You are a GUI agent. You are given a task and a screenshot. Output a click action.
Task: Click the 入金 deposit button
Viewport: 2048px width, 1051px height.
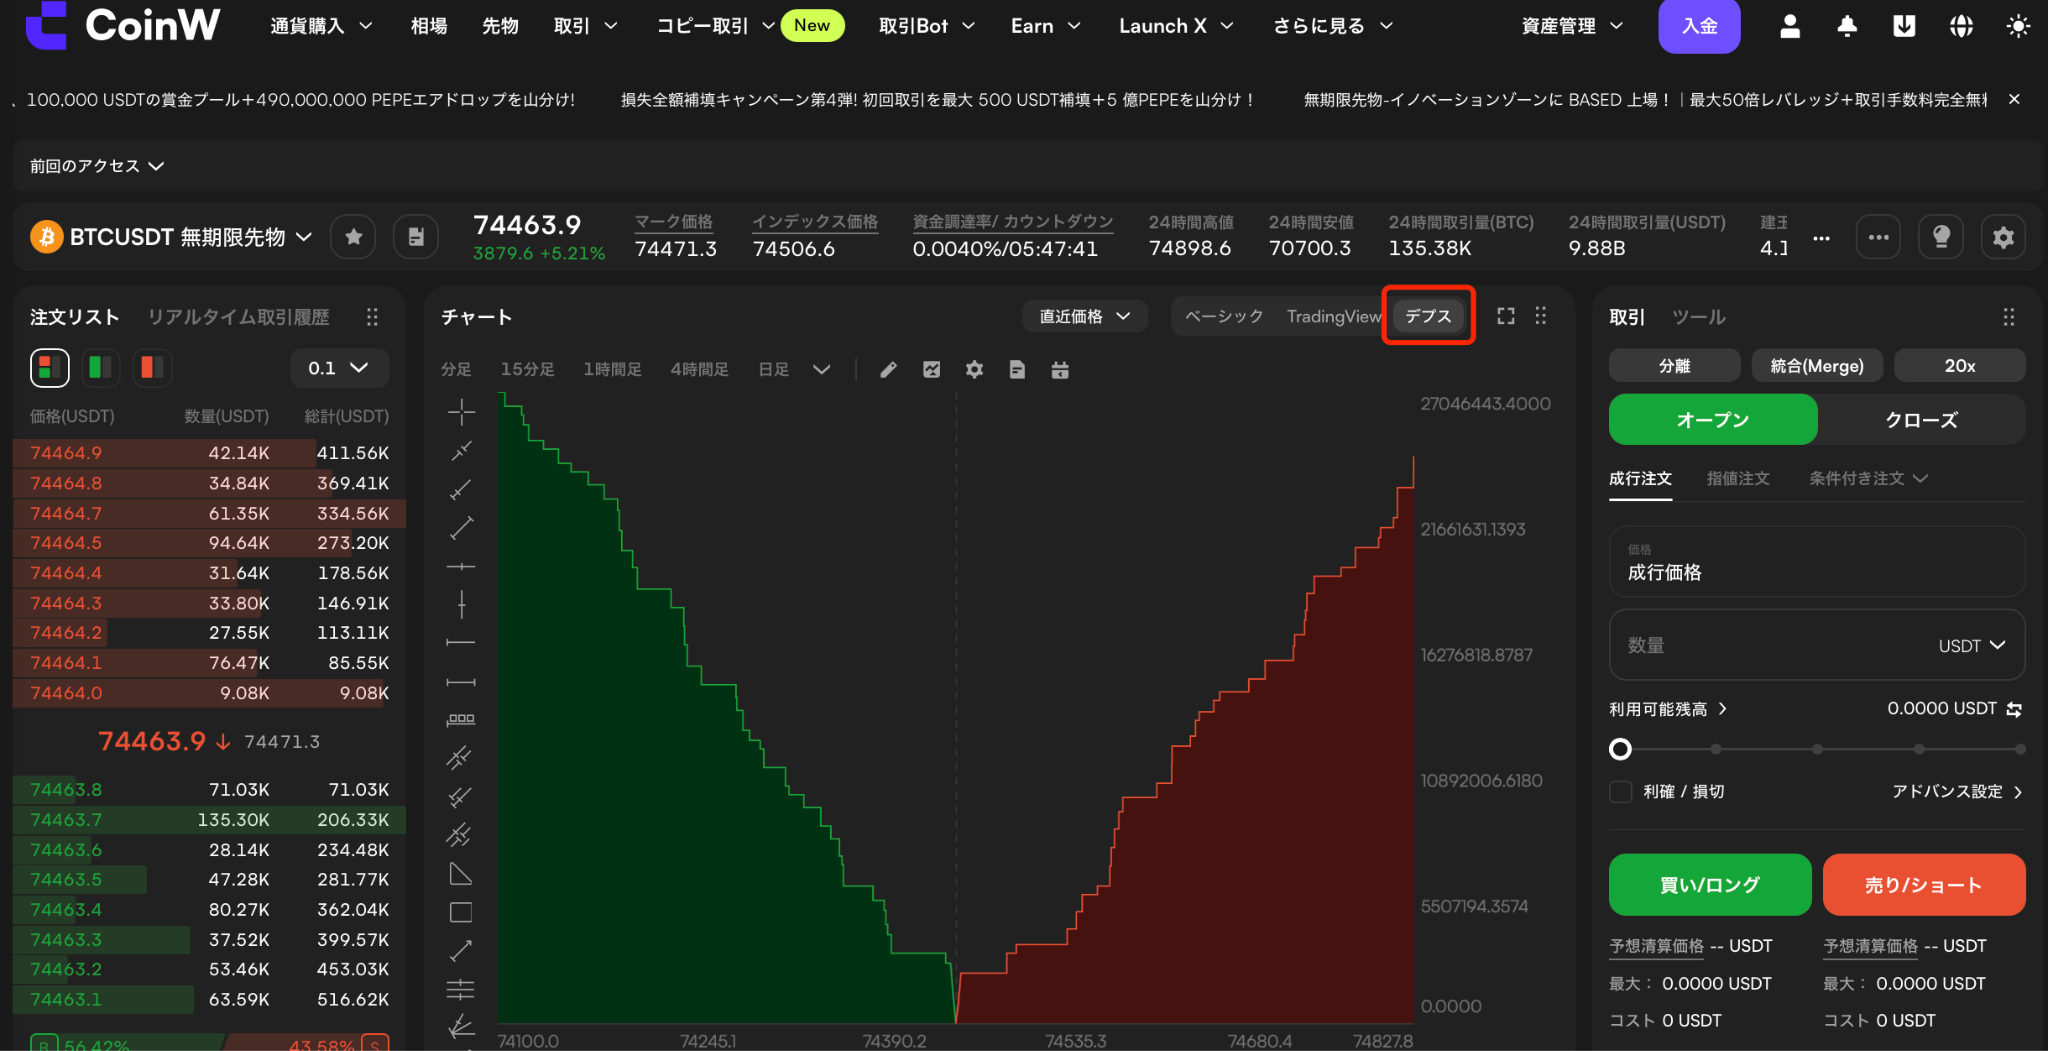coord(1699,26)
